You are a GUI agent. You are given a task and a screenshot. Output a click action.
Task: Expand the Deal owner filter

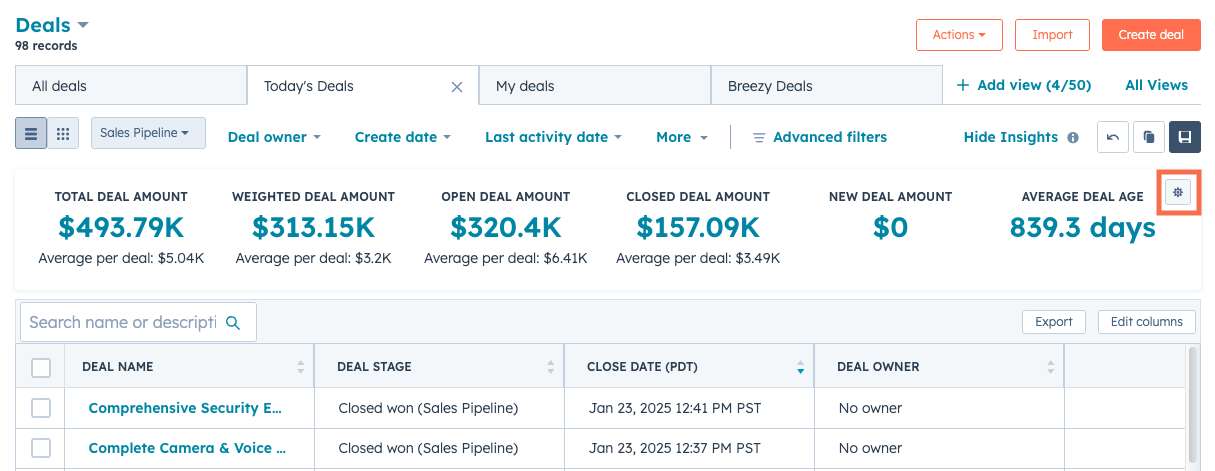click(x=274, y=137)
